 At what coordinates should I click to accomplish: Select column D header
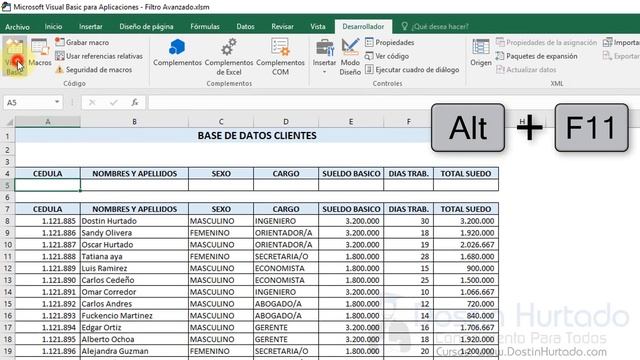pyautogui.click(x=286, y=122)
